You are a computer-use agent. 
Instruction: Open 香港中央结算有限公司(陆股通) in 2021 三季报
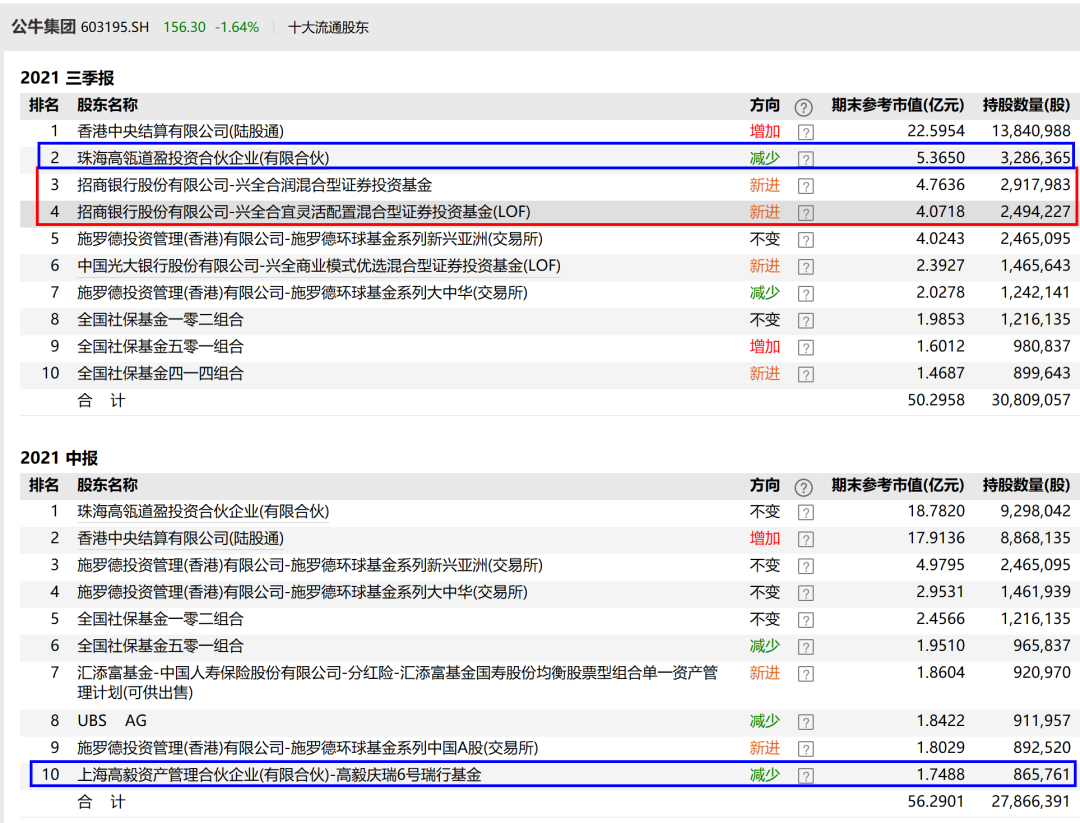click(180, 132)
